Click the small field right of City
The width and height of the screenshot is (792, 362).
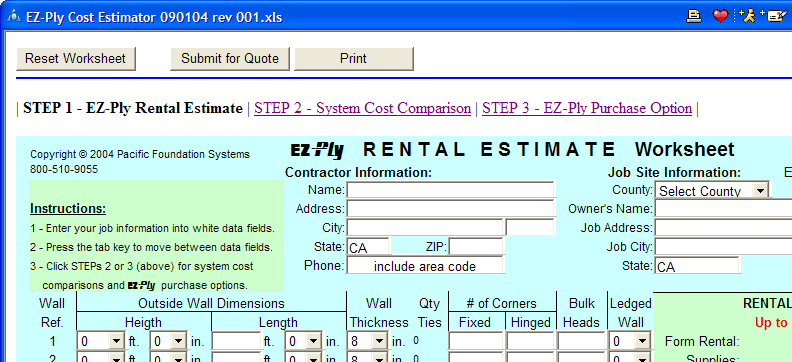click(x=530, y=227)
